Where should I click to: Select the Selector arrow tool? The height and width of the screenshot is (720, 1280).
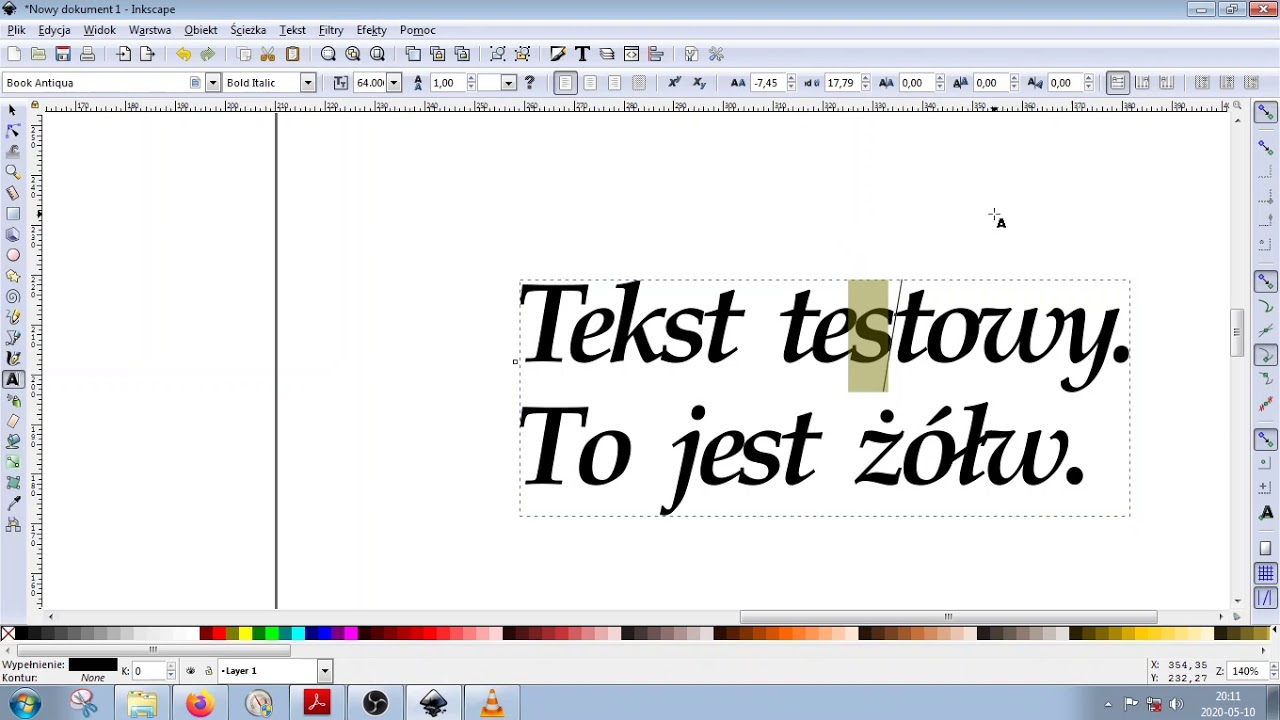(13, 110)
